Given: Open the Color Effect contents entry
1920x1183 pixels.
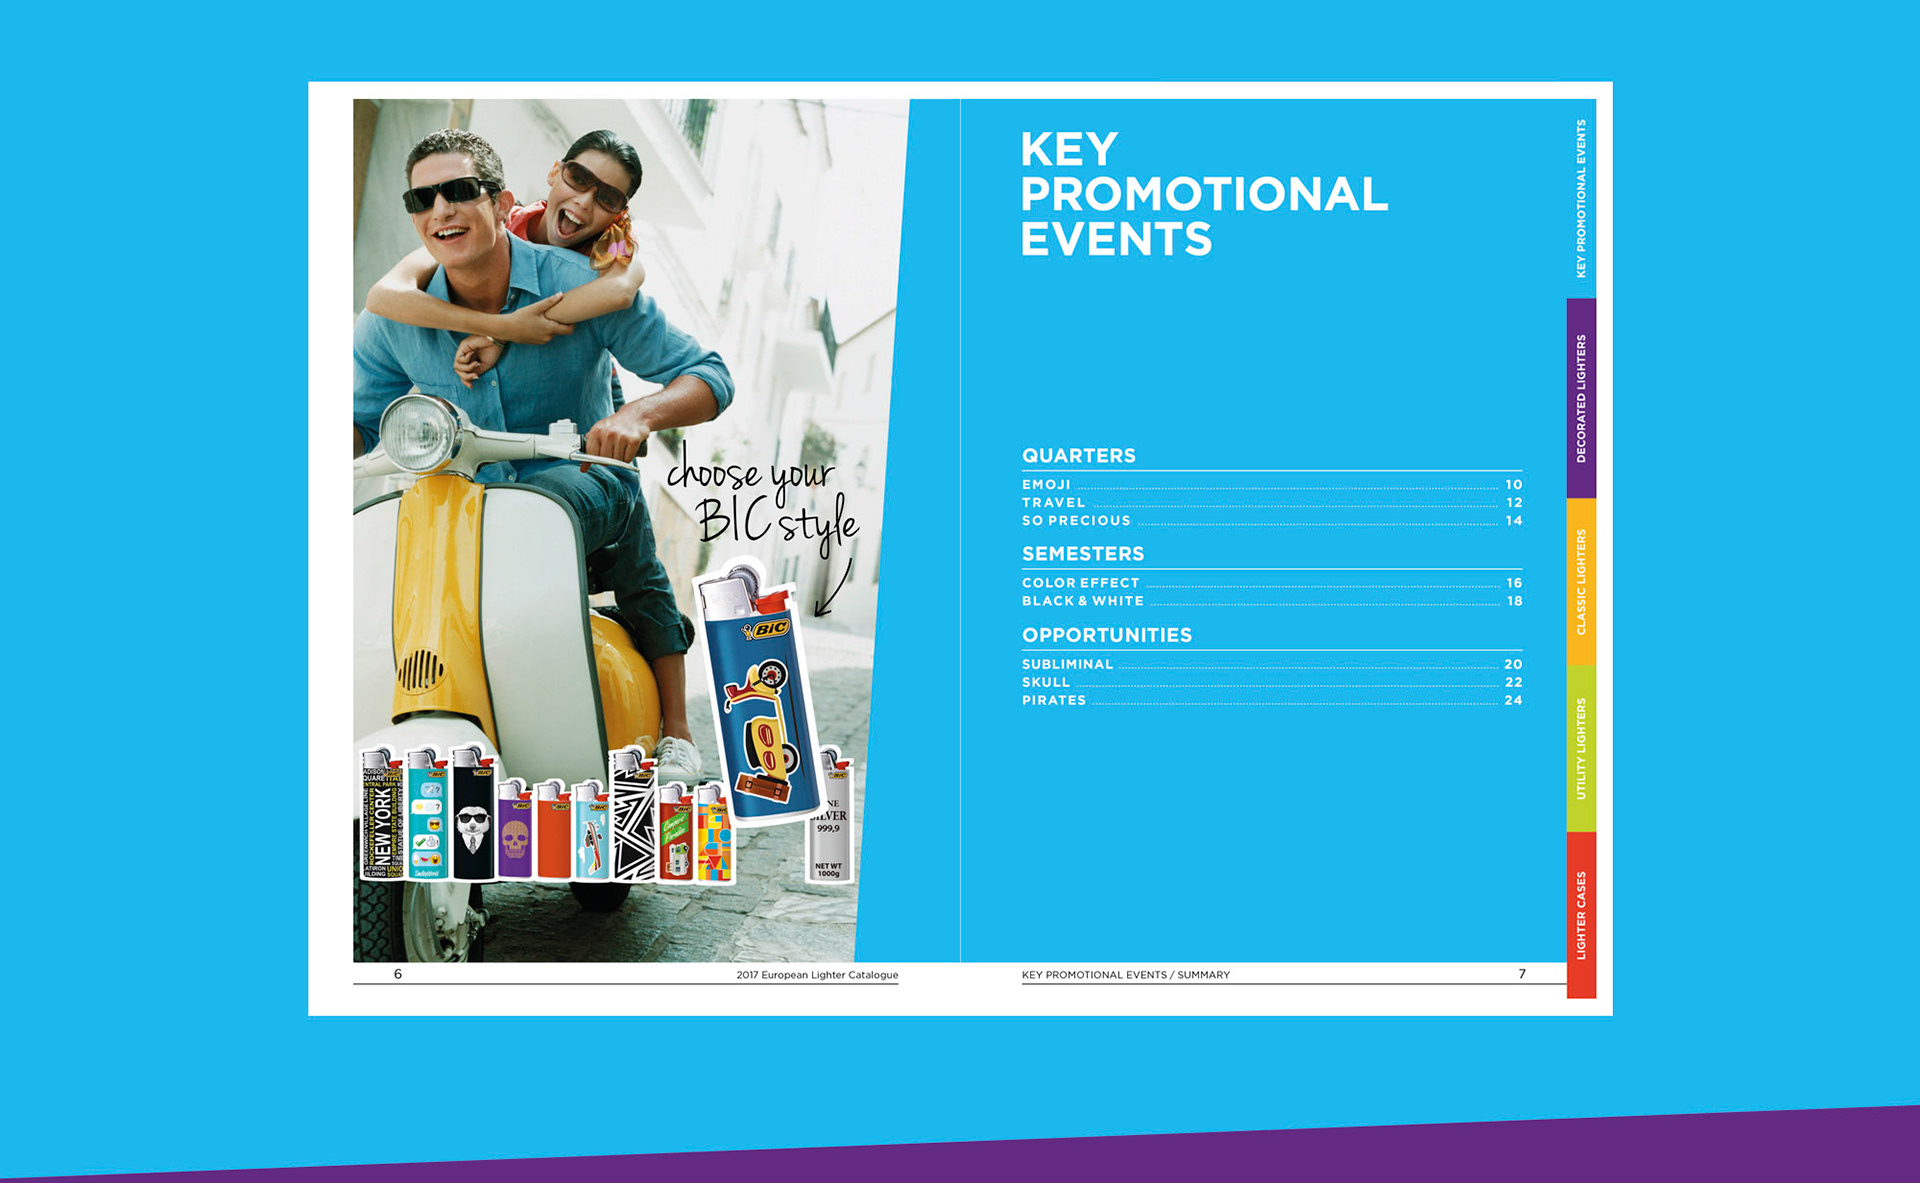Looking at the screenshot, I should pos(1271,583).
